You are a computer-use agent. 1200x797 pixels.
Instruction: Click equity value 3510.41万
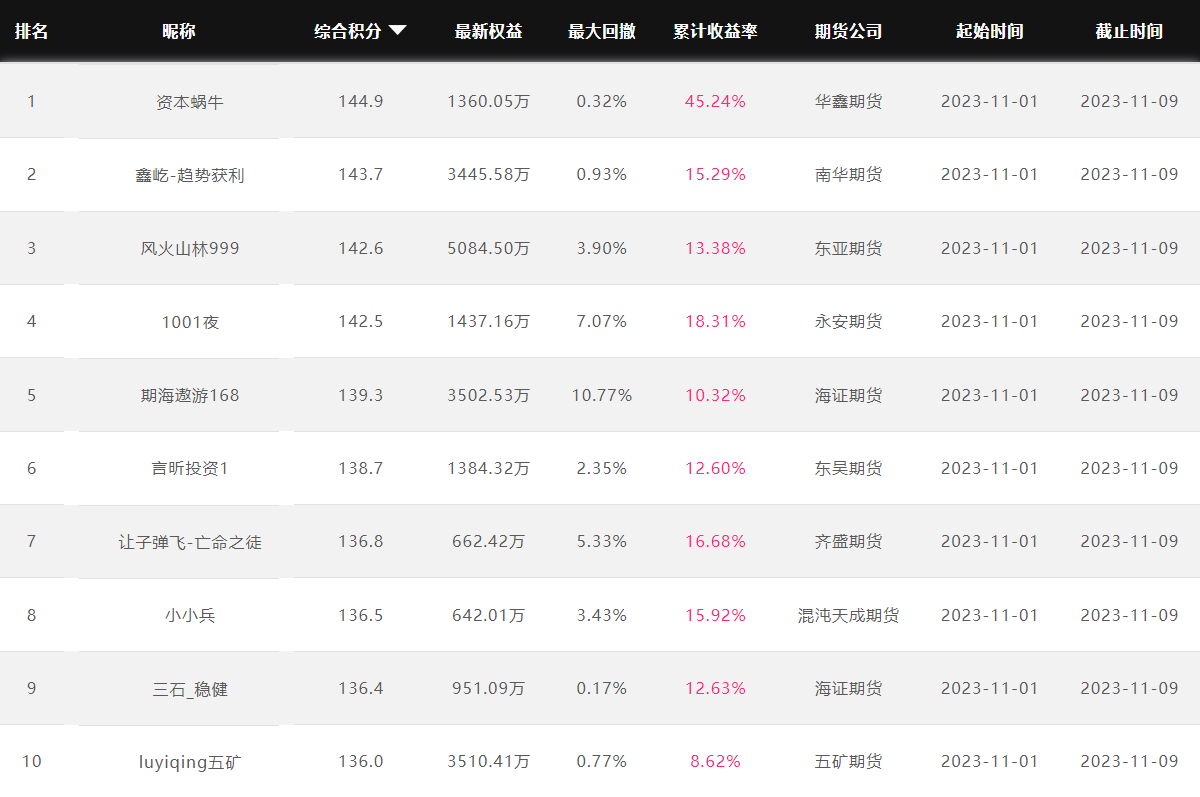click(488, 761)
